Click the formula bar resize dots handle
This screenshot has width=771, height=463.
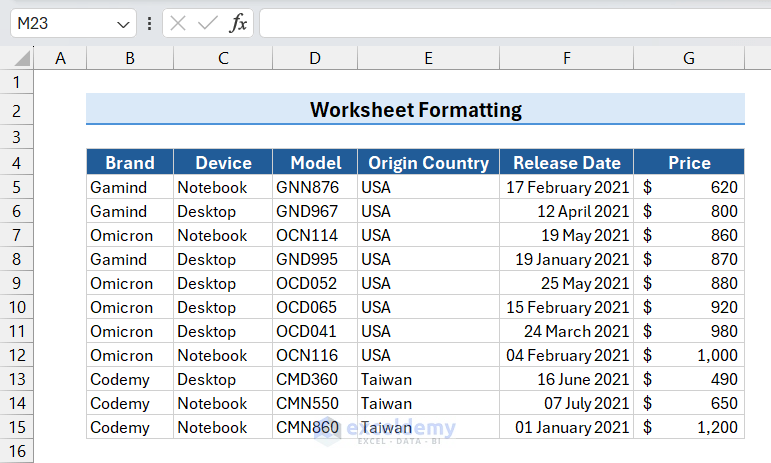pos(149,23)
